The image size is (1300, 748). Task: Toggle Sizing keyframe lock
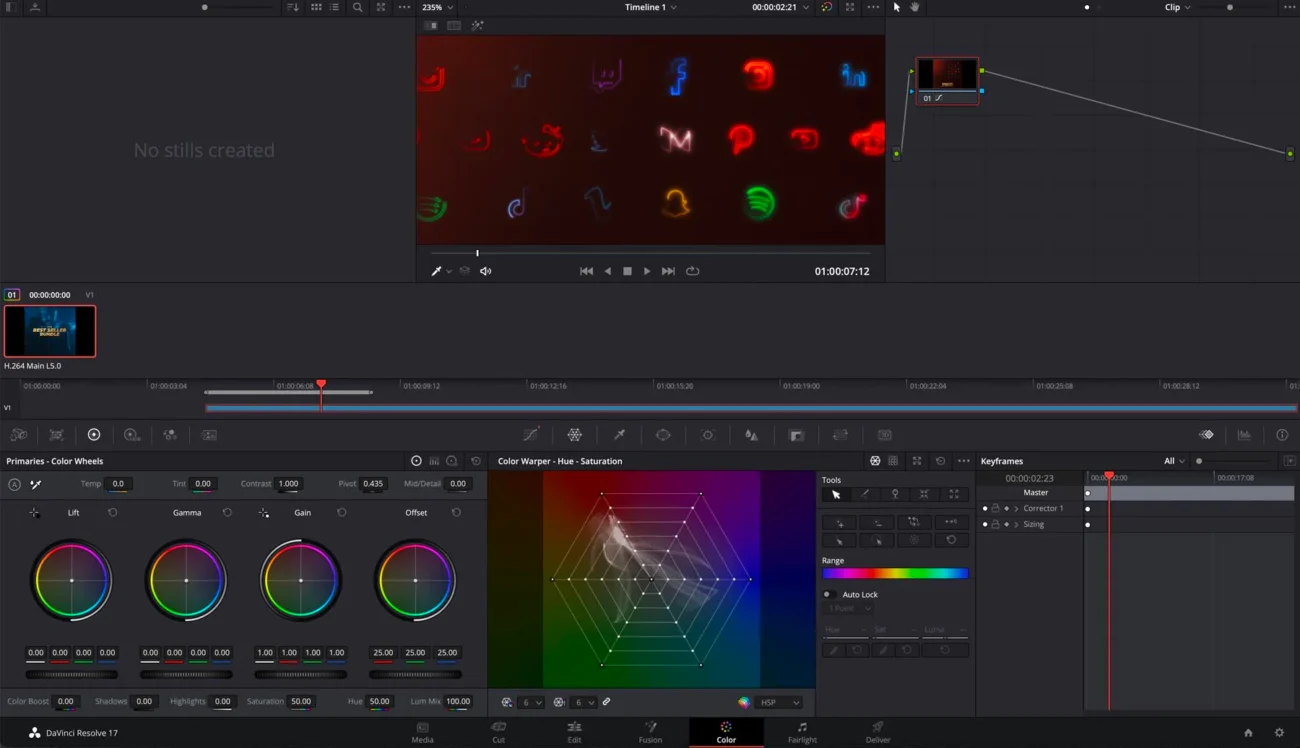point(995,524)
